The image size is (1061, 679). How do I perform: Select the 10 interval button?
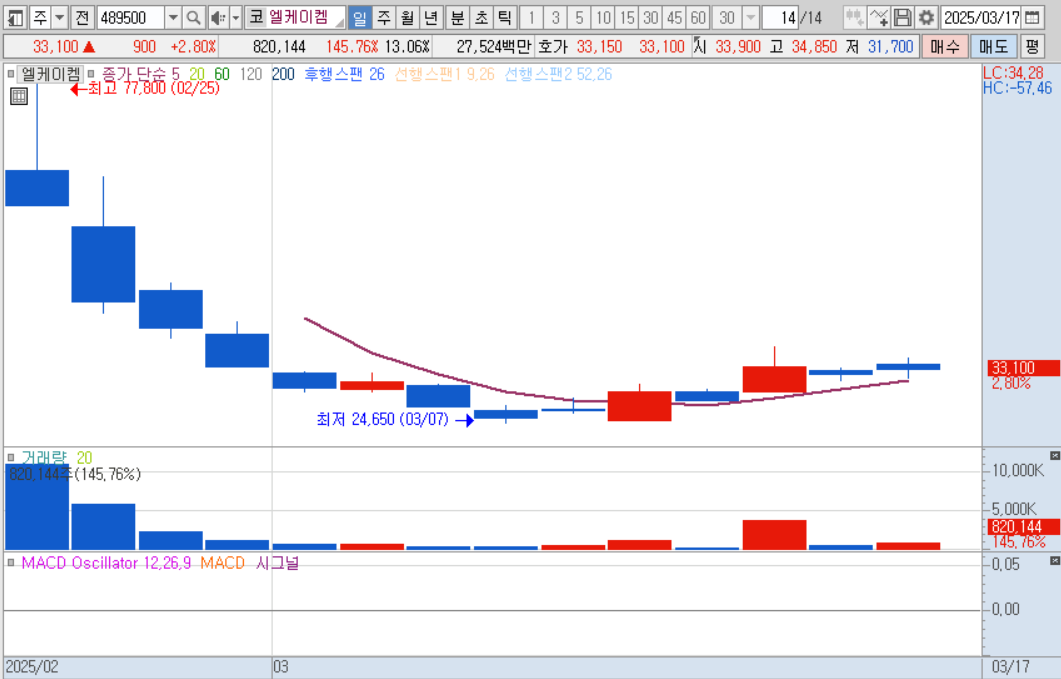click(603, 18)
